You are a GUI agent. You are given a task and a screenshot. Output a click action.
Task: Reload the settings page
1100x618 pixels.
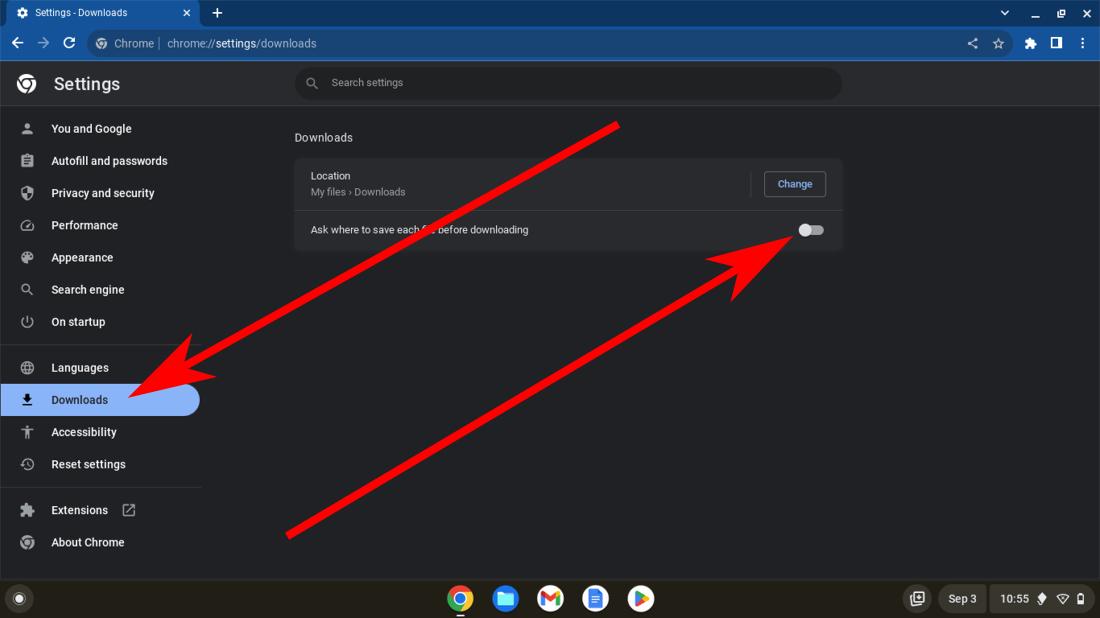point(68,43)
